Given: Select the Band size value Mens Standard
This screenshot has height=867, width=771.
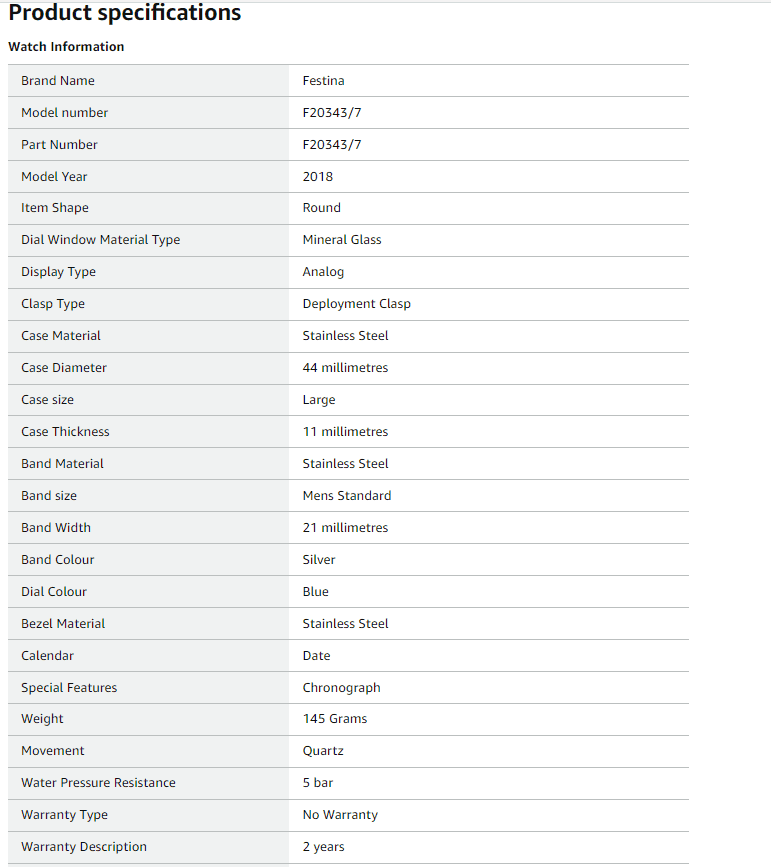Looking at the screenshot, I should 347,496.
